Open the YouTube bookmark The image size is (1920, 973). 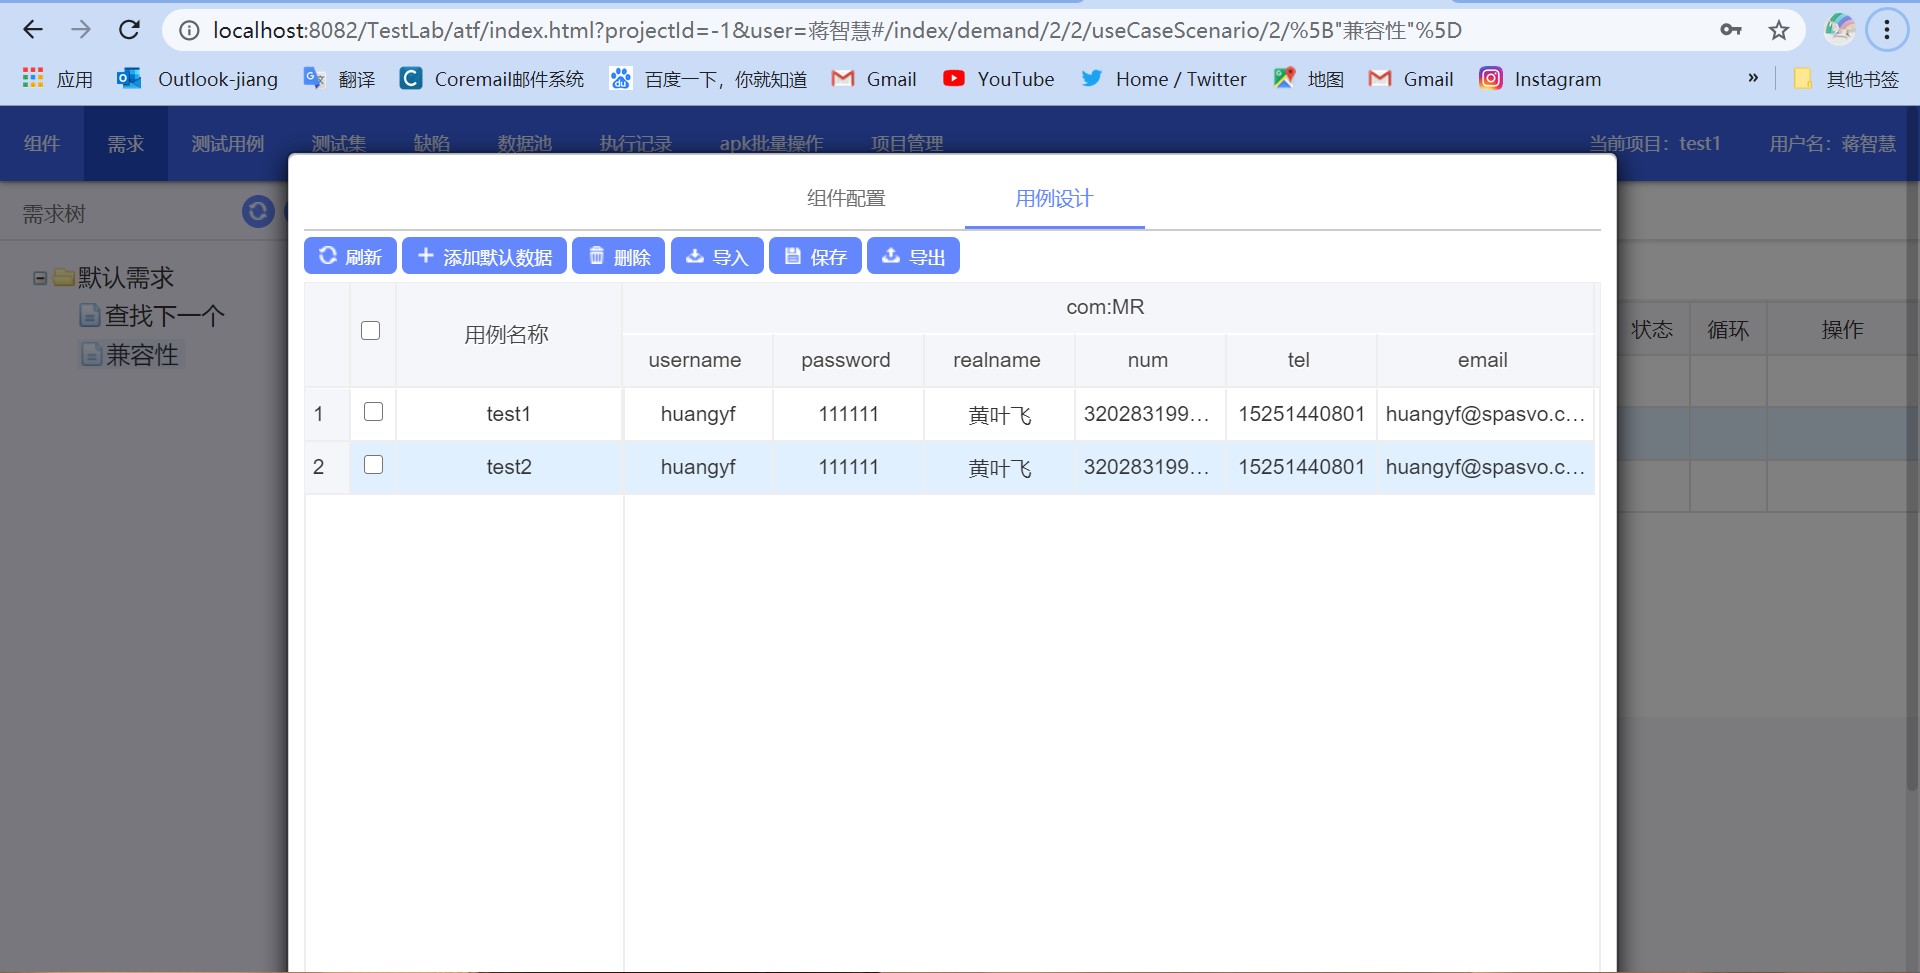point(998,79)
